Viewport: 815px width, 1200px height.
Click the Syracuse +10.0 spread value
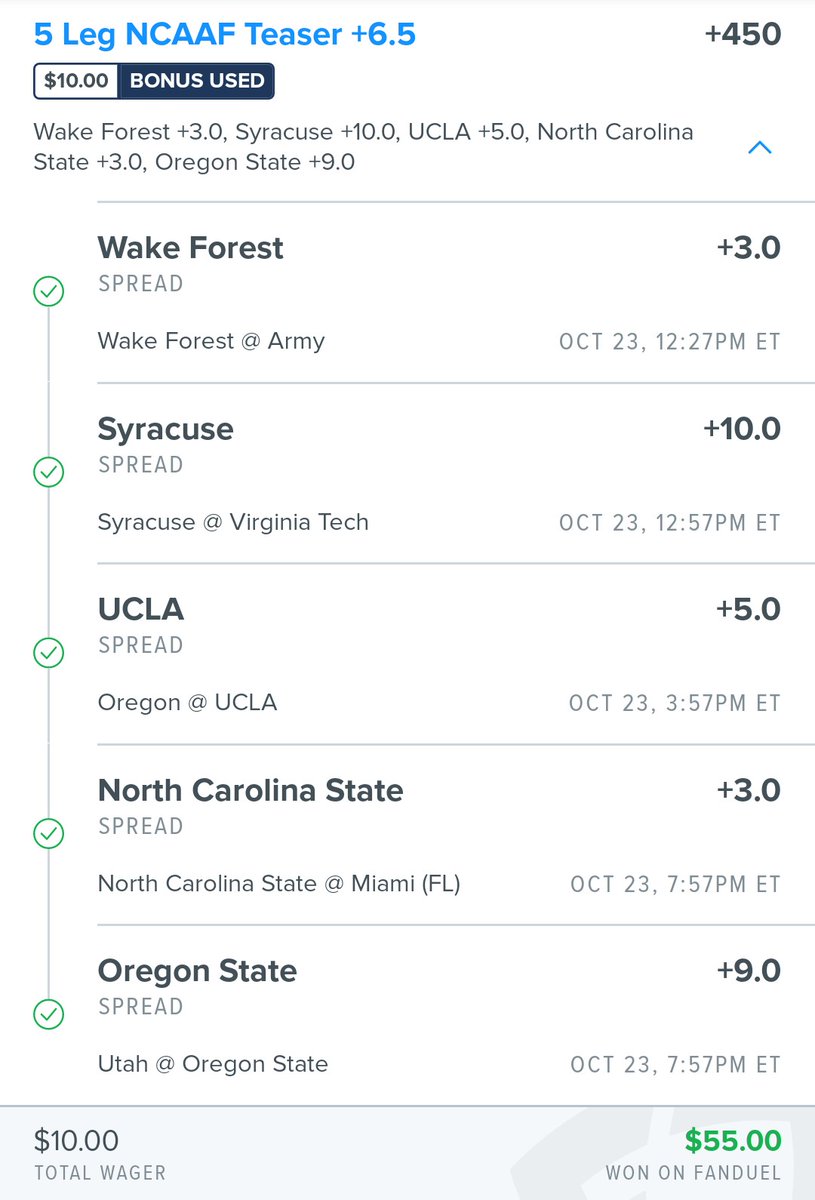tap(742, 429)
